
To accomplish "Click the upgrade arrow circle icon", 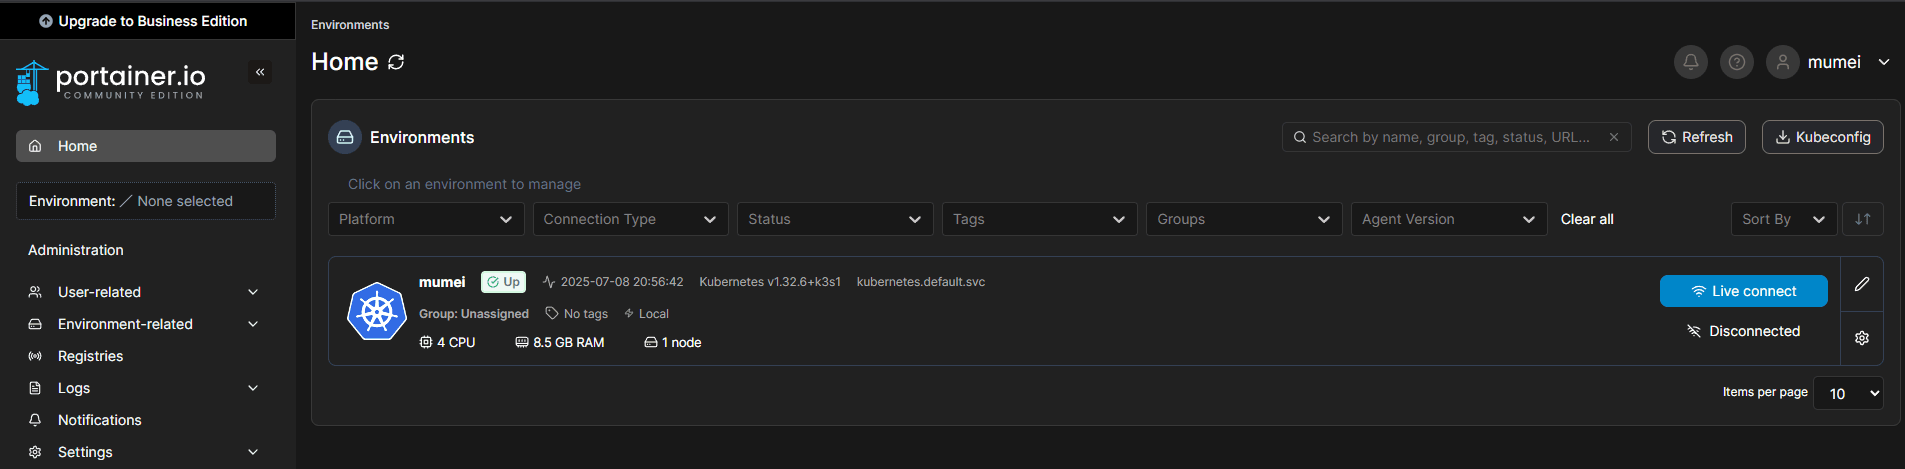I will click(46, 21).
